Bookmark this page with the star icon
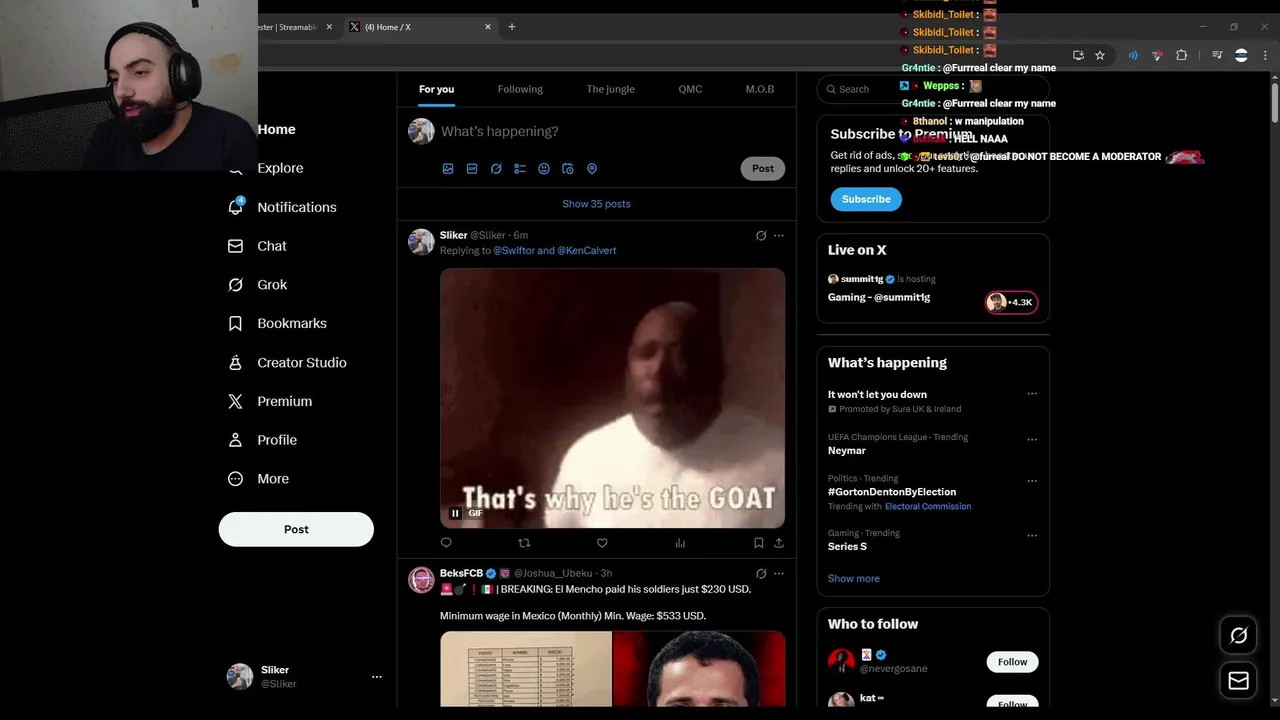Screen dimensions: 1280x720 coord(1100,56)
